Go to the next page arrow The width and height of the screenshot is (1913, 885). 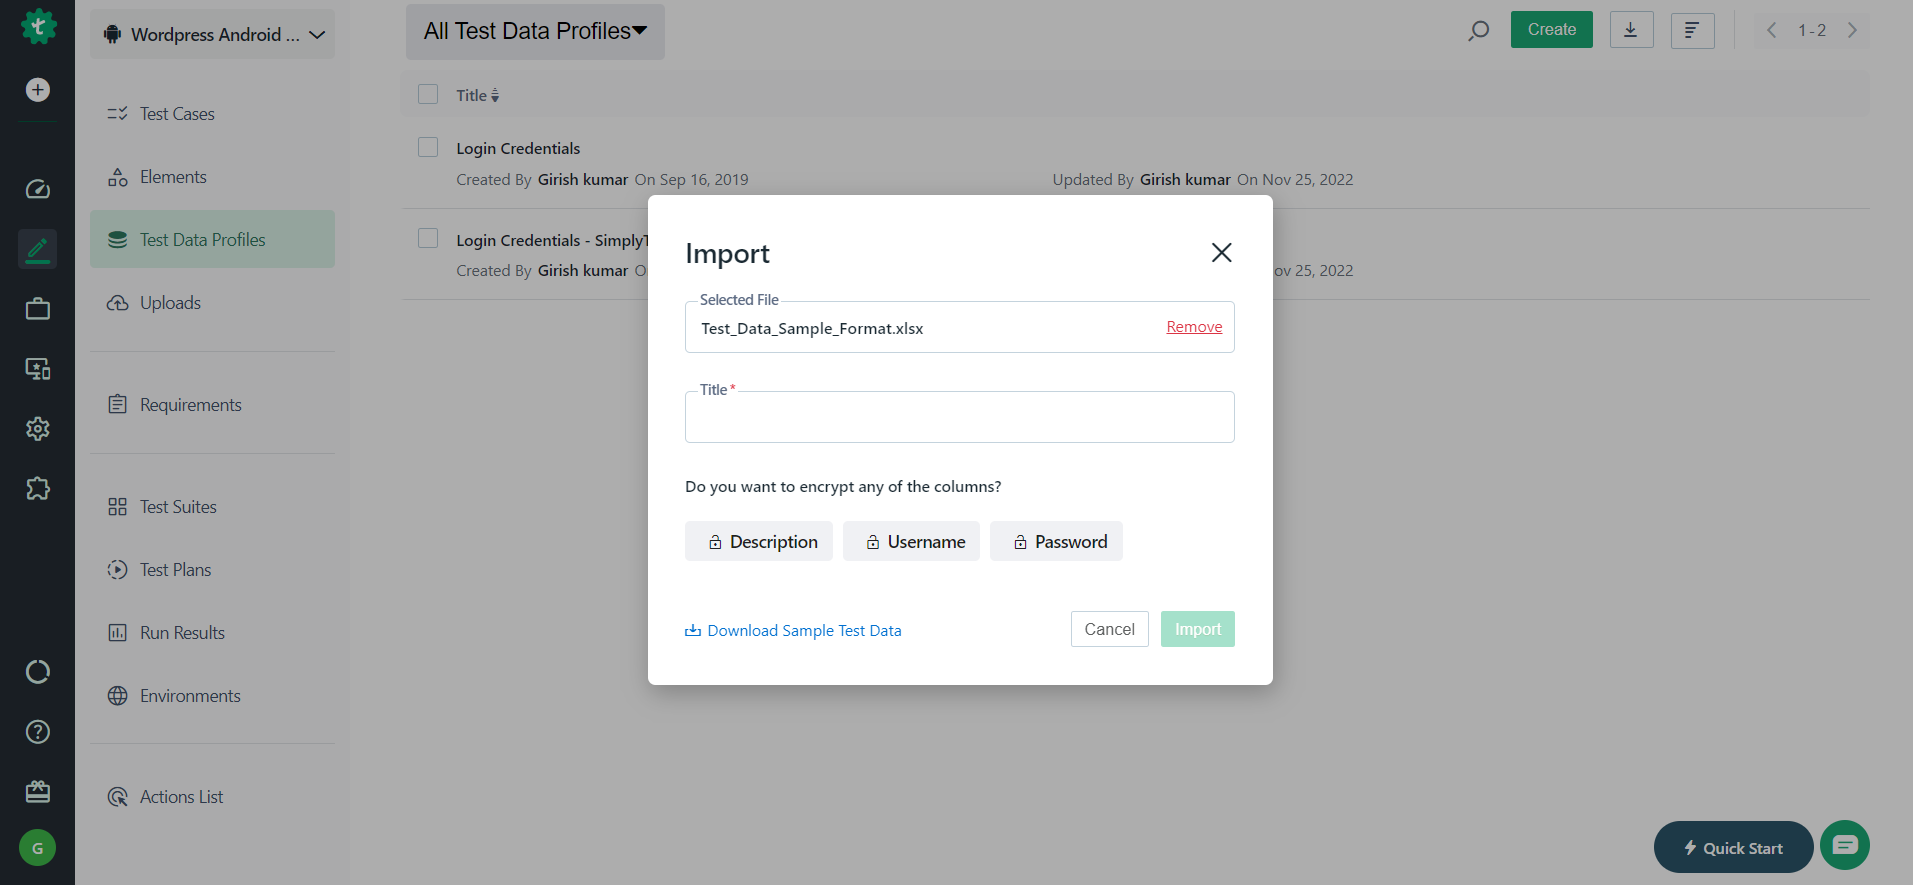[x=1852, y=30]
